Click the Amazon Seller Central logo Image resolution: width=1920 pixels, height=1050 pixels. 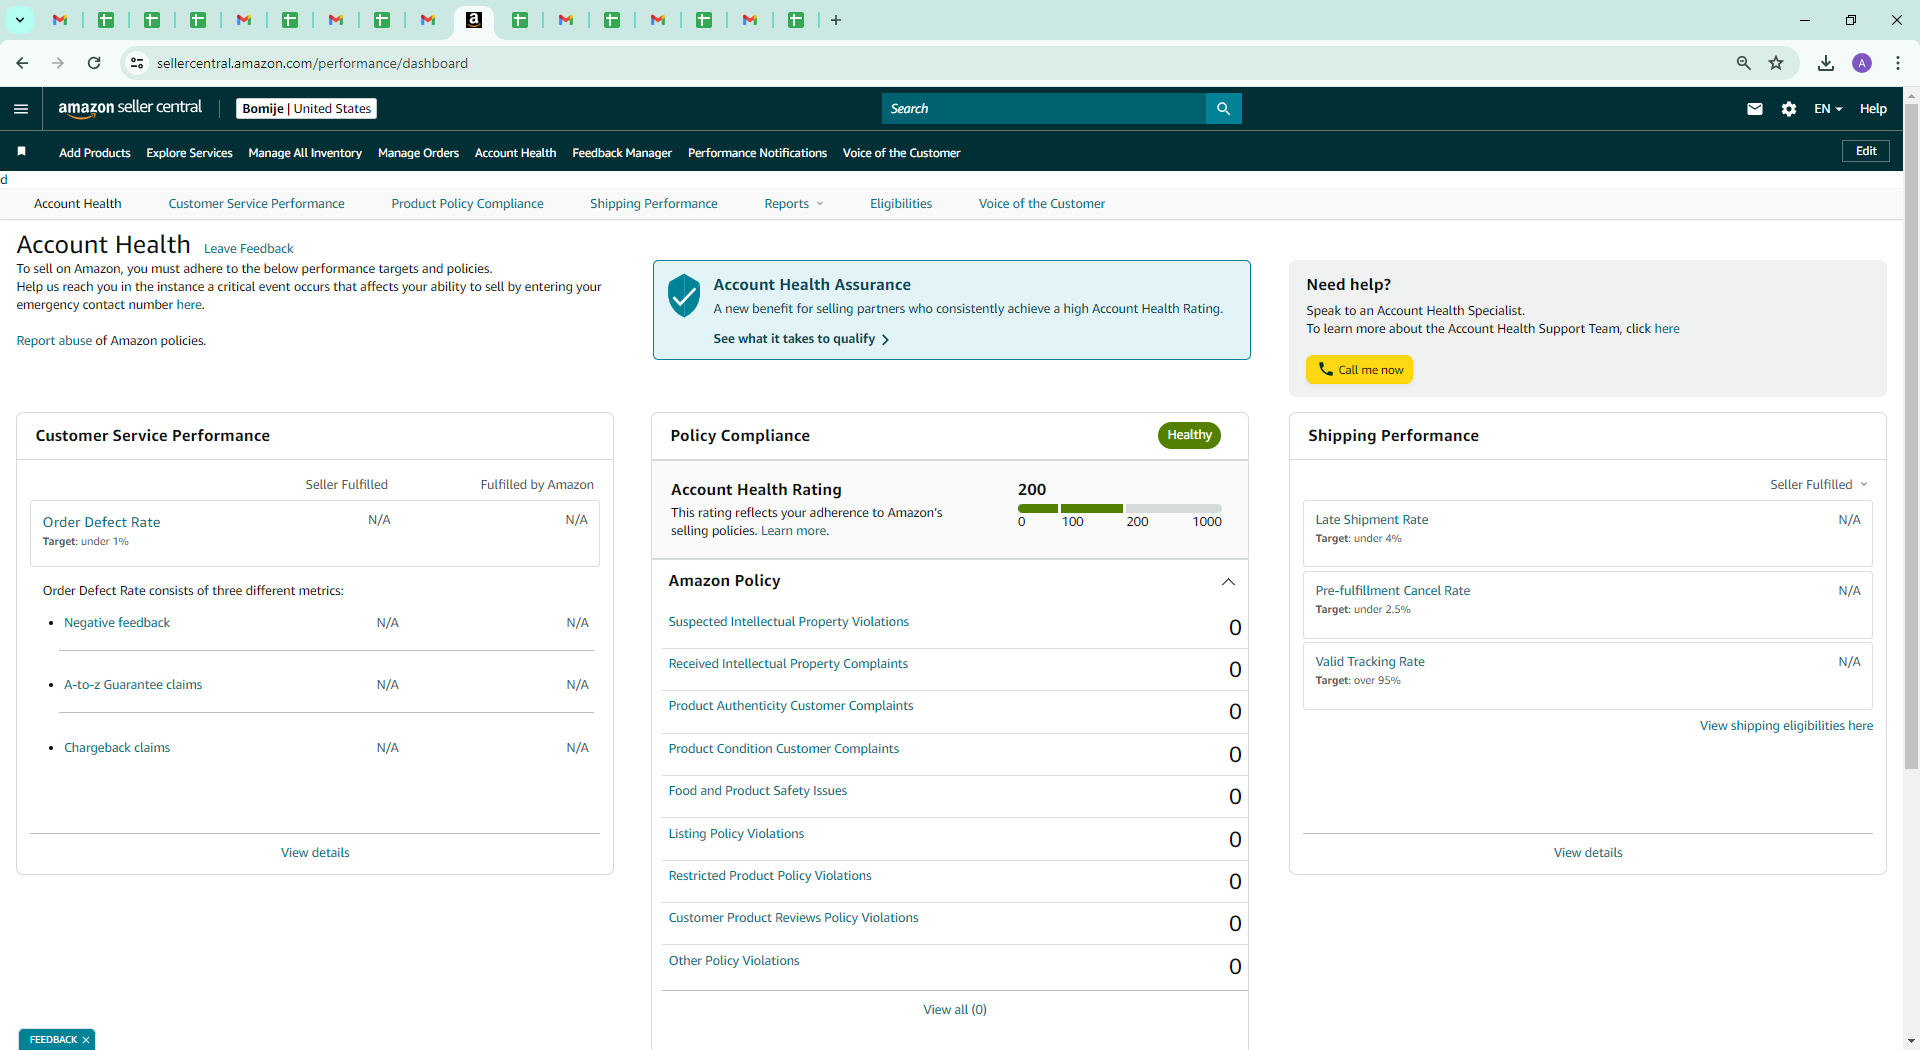point(130,108)
